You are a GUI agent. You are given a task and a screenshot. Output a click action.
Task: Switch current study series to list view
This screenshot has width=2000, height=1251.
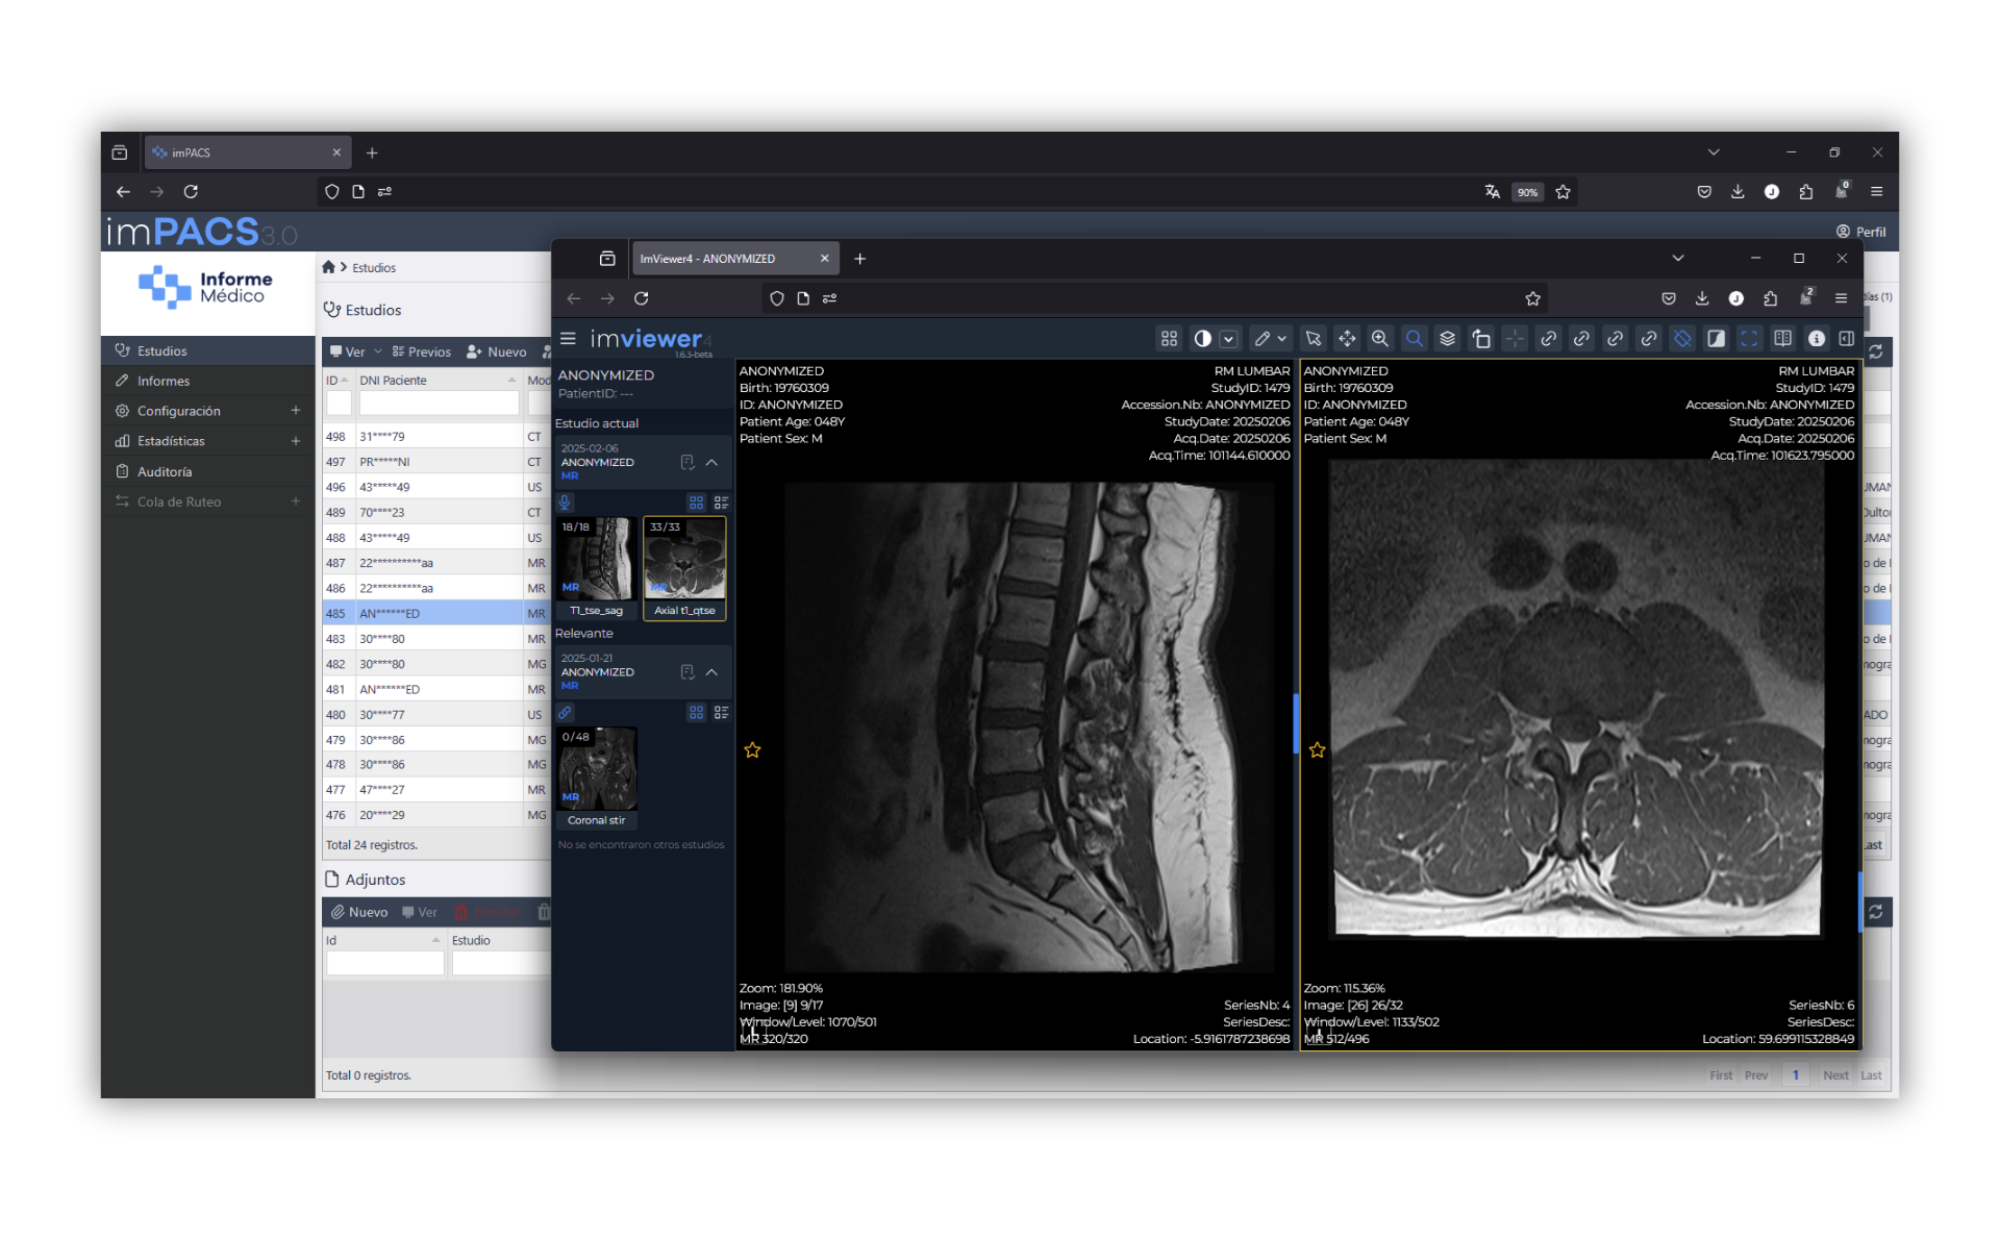pos(721,502)
